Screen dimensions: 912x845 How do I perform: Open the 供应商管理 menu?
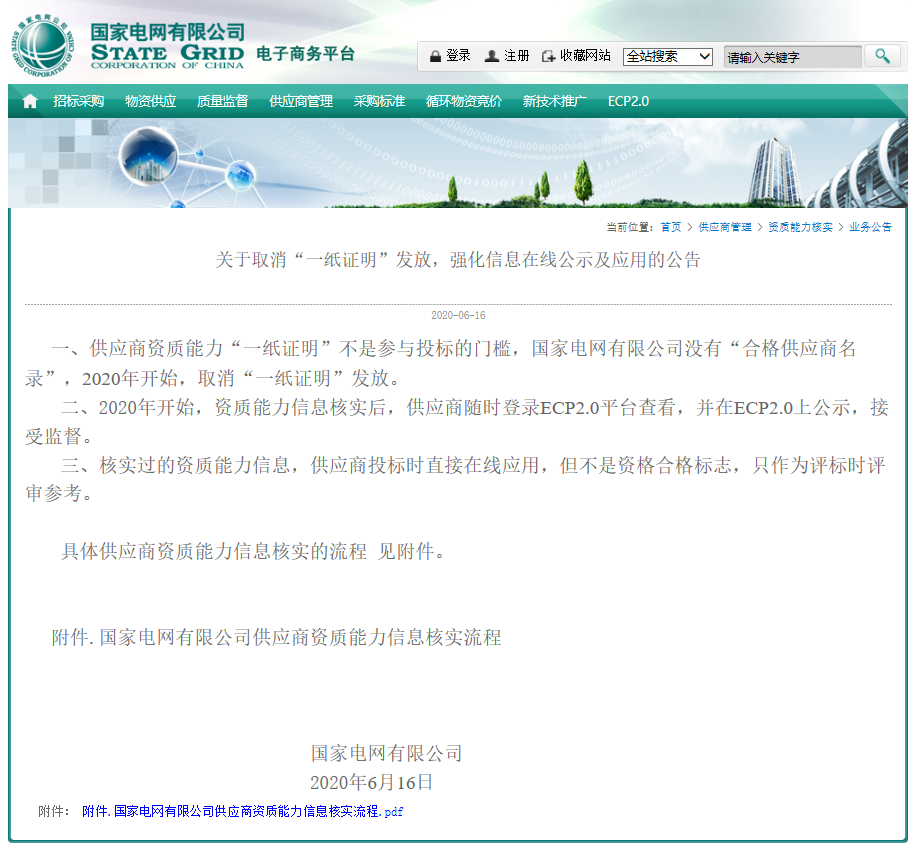[x=299, y=100]
